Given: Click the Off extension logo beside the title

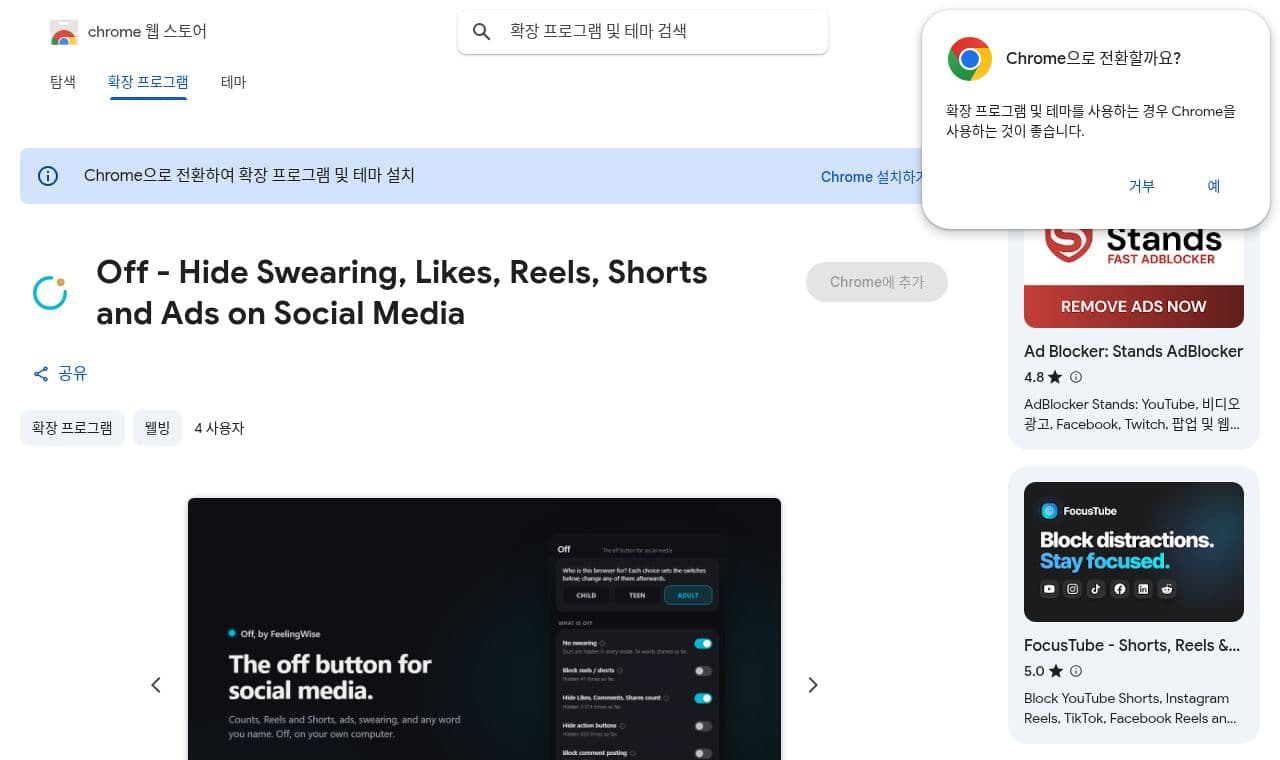Looking at the screenshot, I should (50, 293).
